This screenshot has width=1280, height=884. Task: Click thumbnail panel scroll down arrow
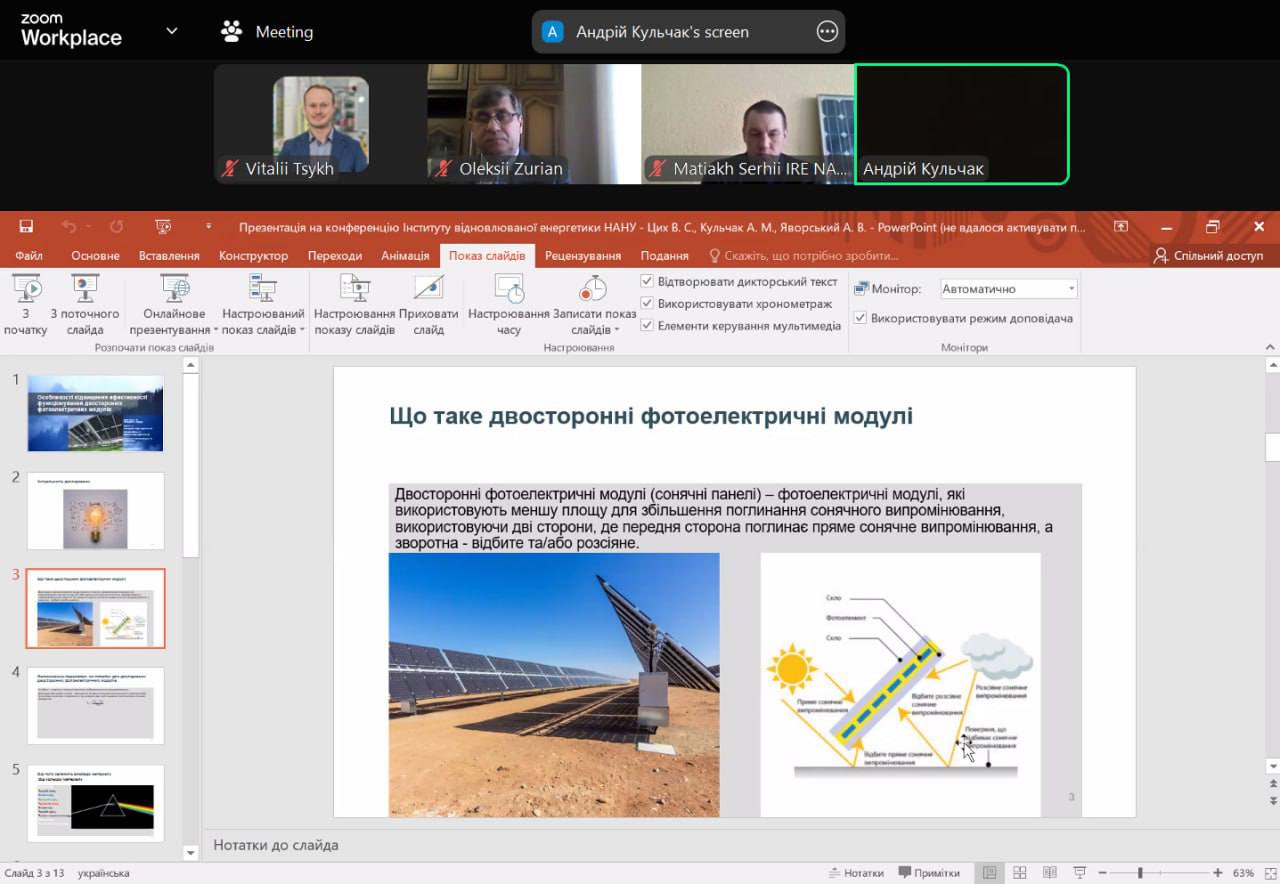pos(191,852)
